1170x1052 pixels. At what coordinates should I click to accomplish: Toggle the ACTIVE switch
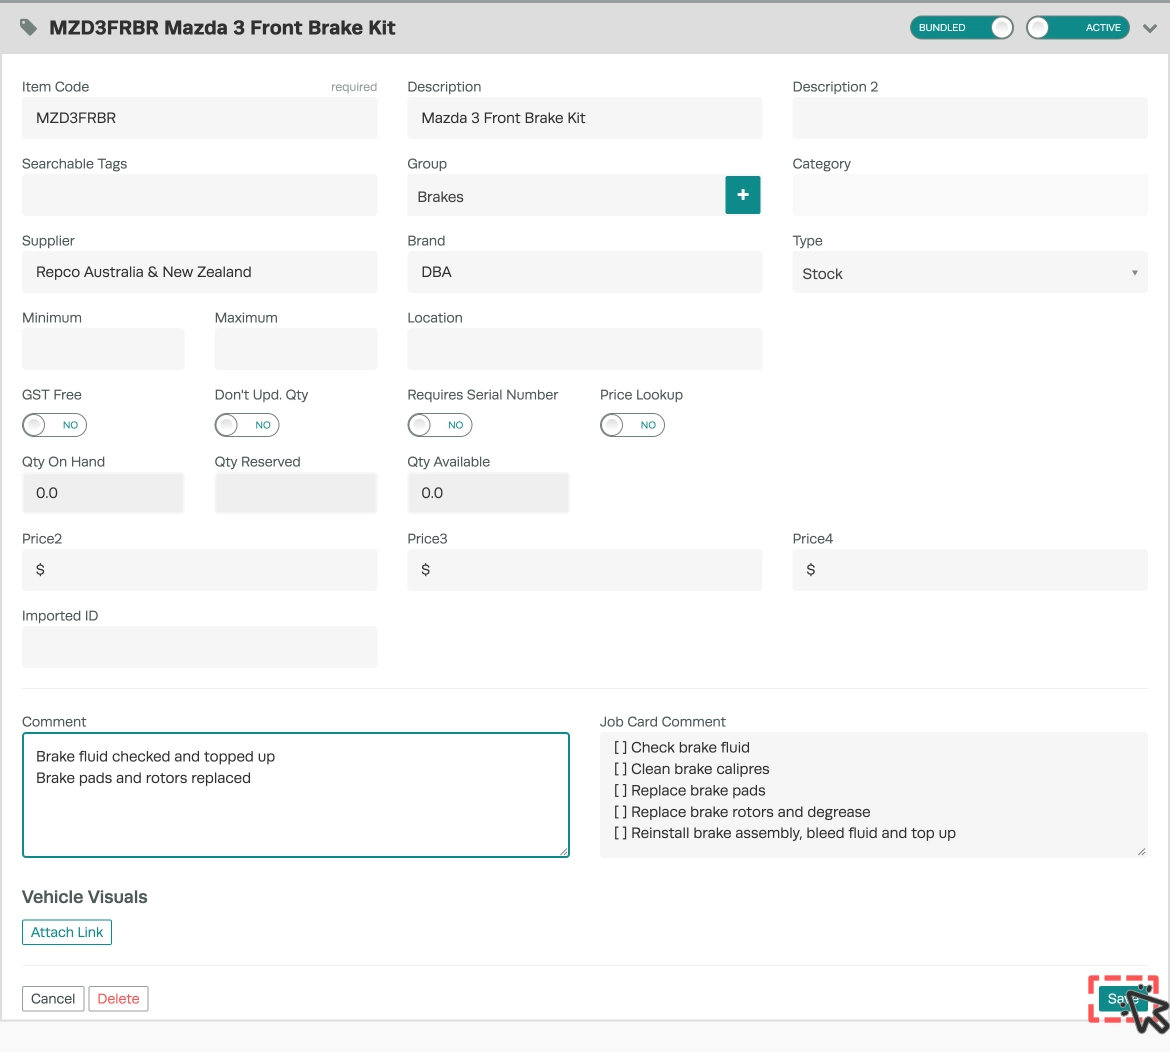[1077, 28]
